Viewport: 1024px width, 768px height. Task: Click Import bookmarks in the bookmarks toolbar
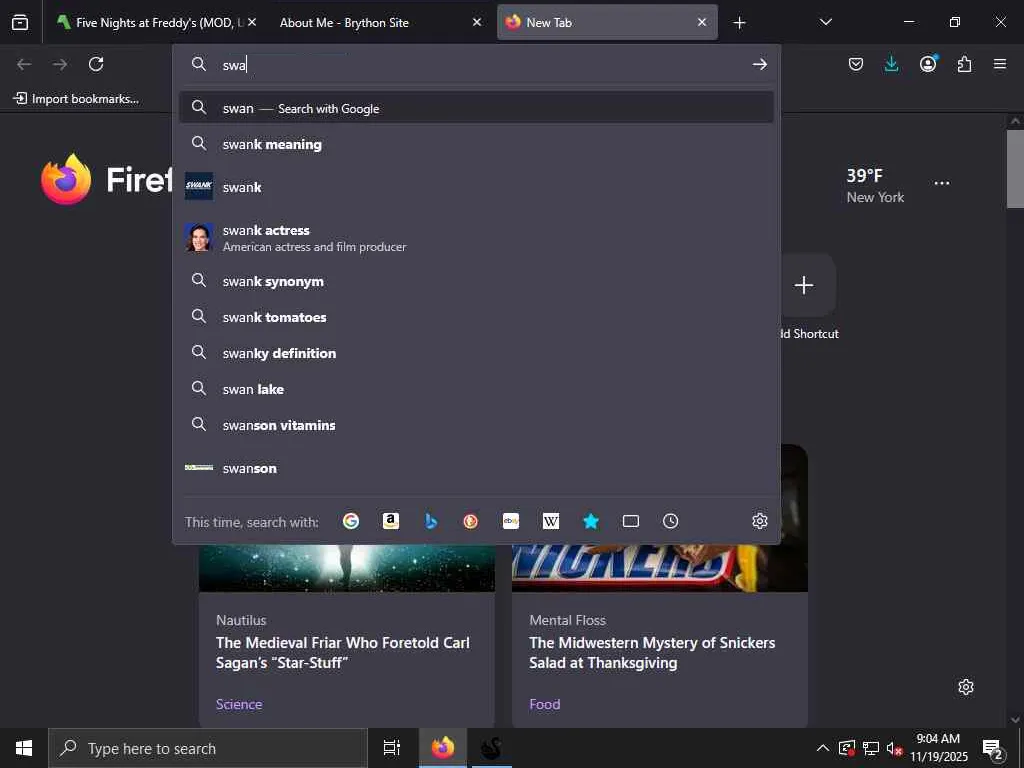76,99
